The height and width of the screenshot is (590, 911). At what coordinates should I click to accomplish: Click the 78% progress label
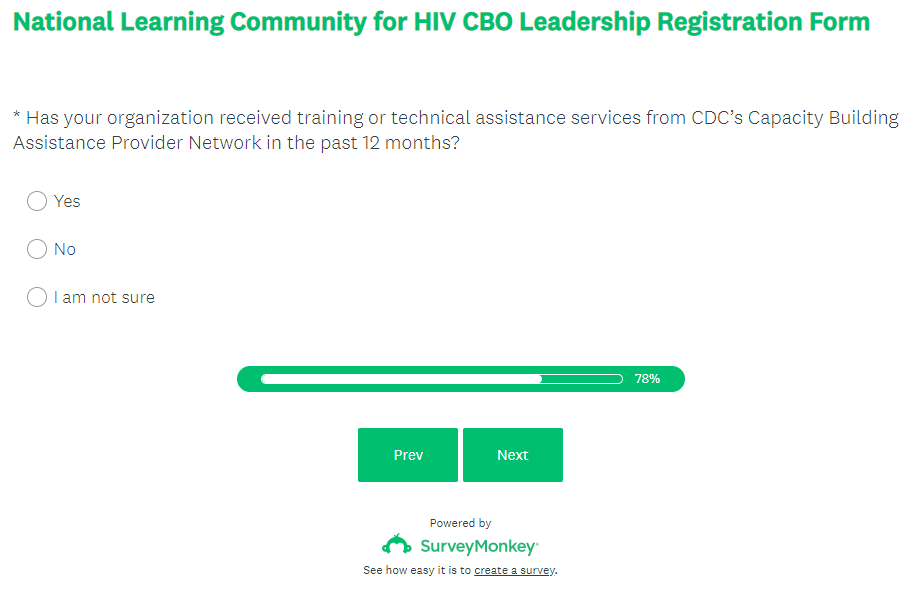(647, 379)
